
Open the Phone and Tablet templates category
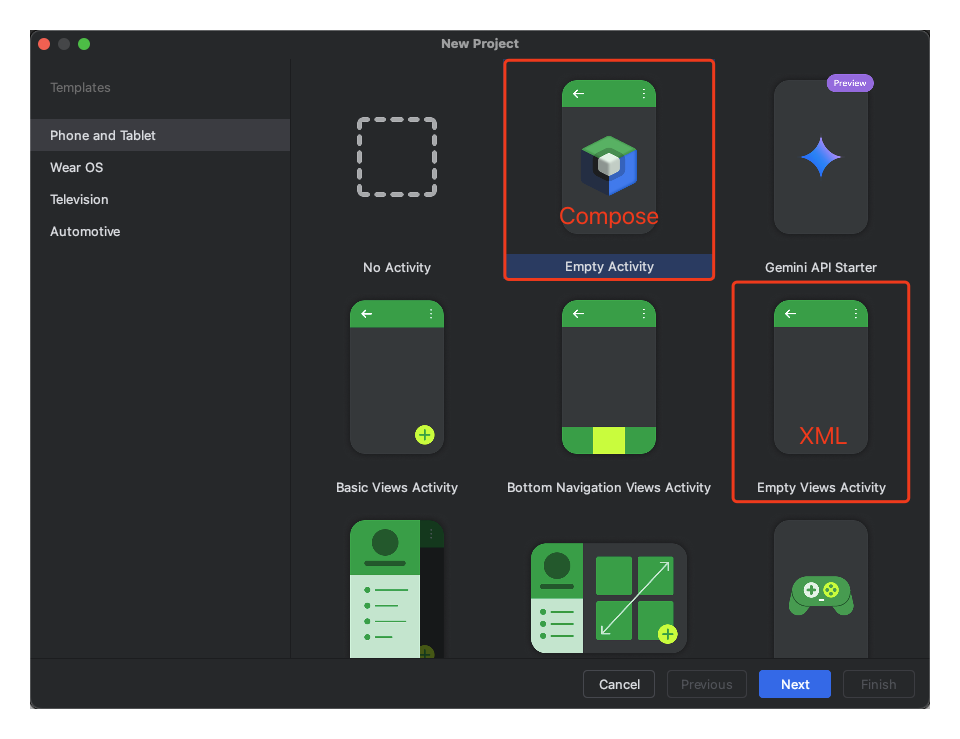[x=160, y=135]
